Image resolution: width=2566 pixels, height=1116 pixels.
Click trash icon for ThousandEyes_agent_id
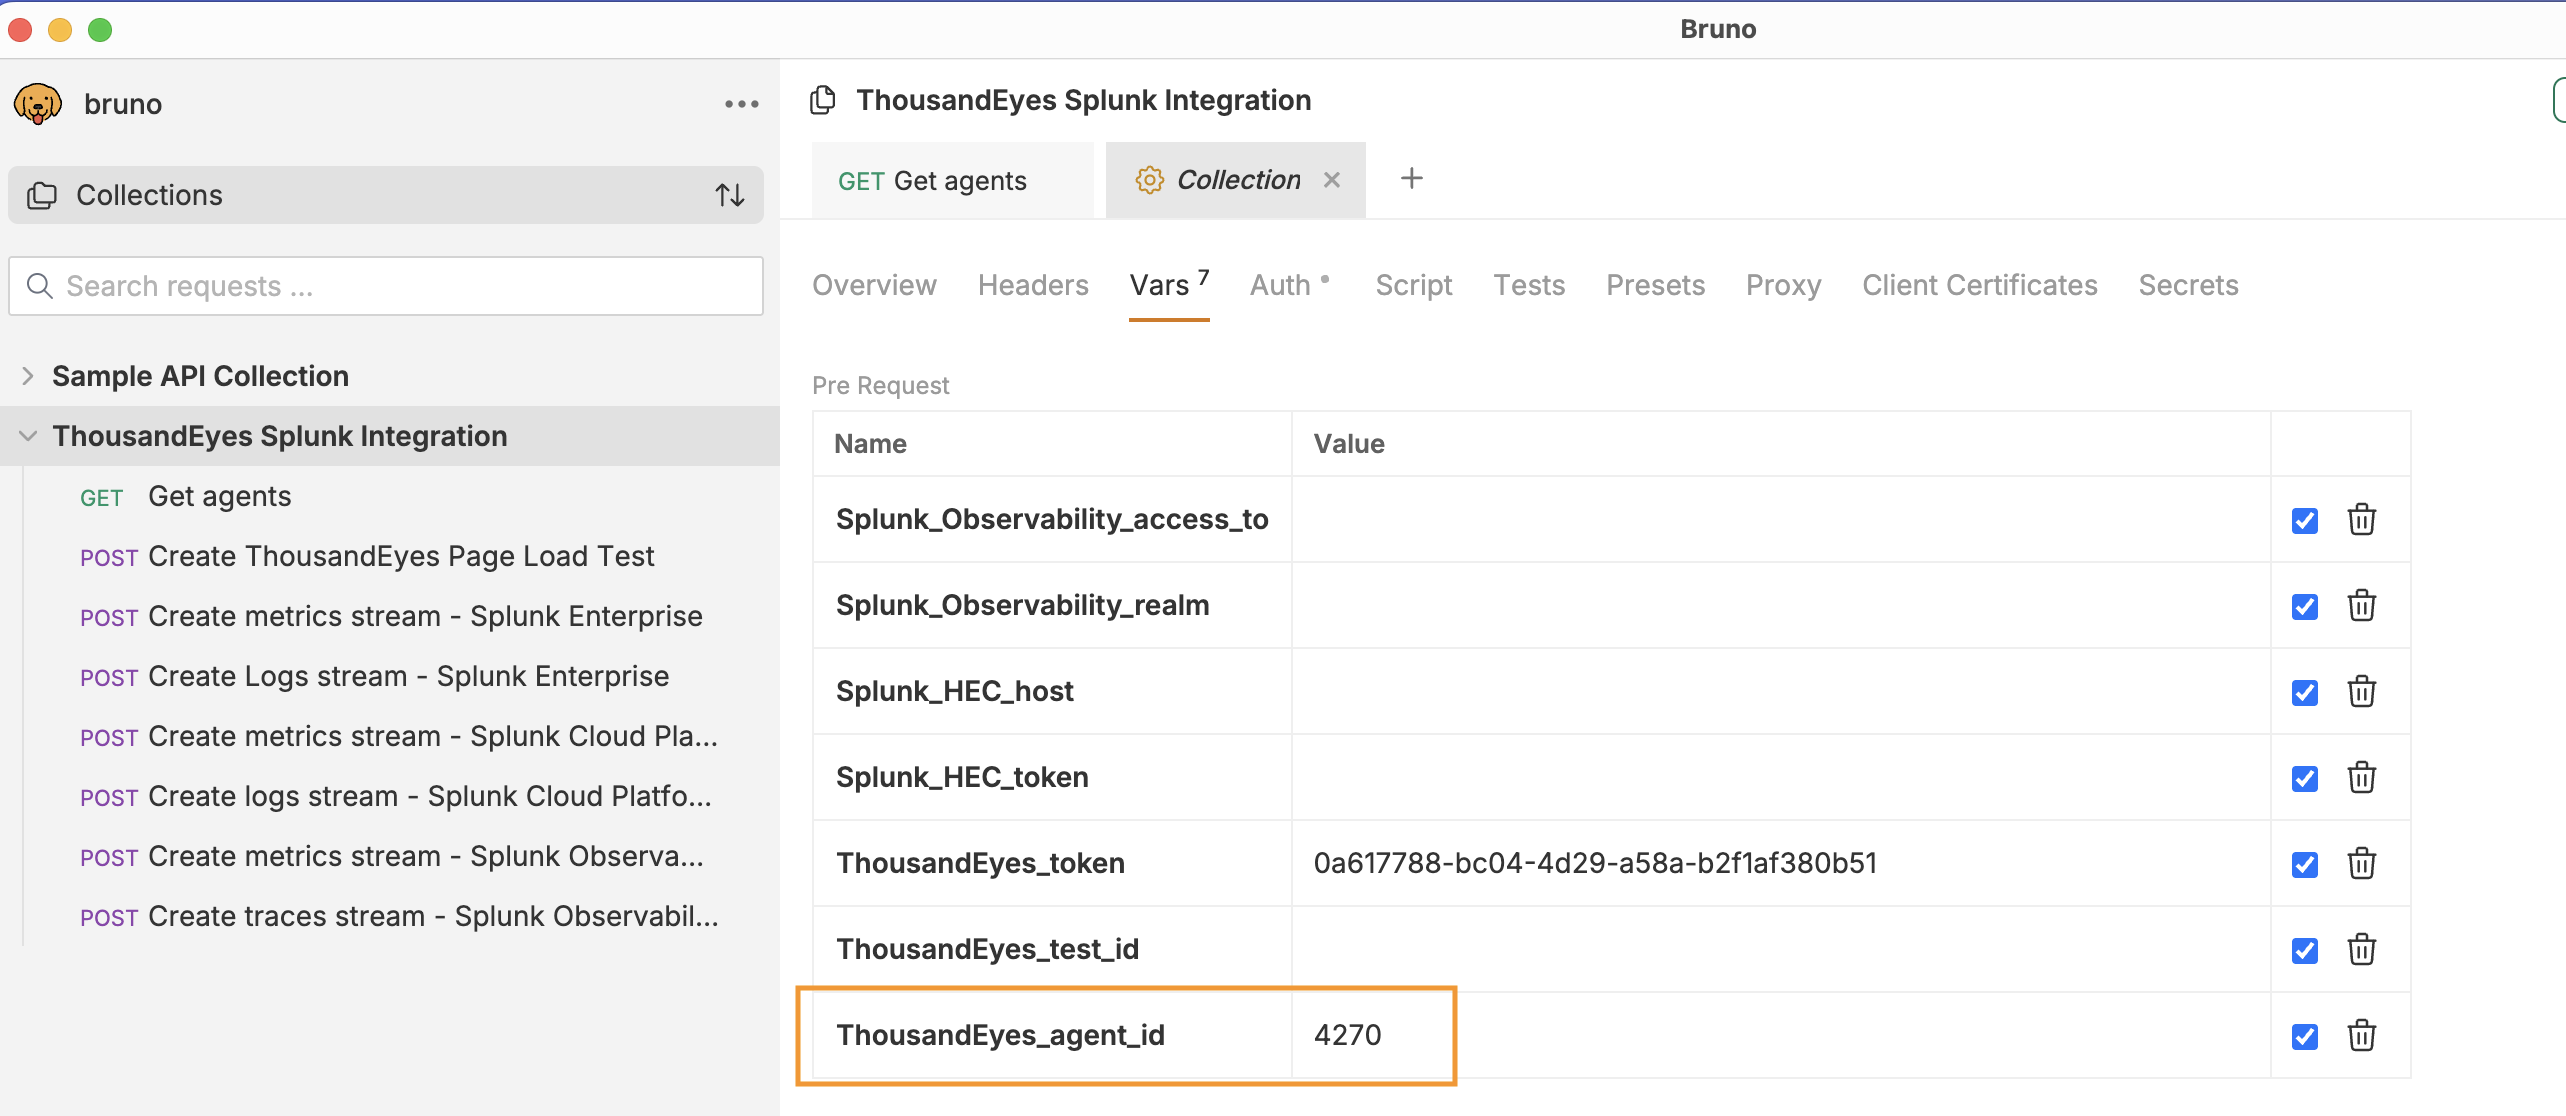tap(2361, 1035)
